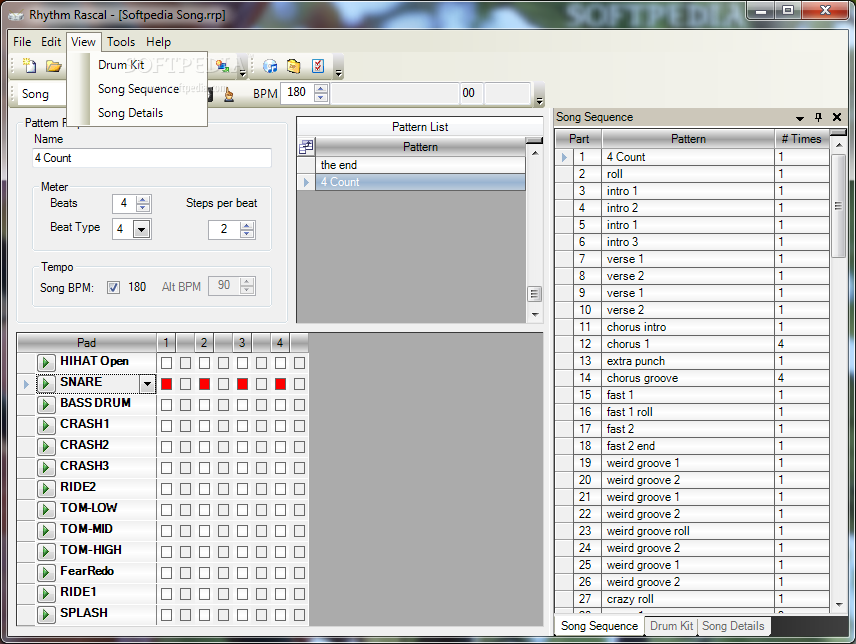Screen dimensions: 856x644
Task: Switch to the Song Details bottom tab
Action: coord(733,626)
